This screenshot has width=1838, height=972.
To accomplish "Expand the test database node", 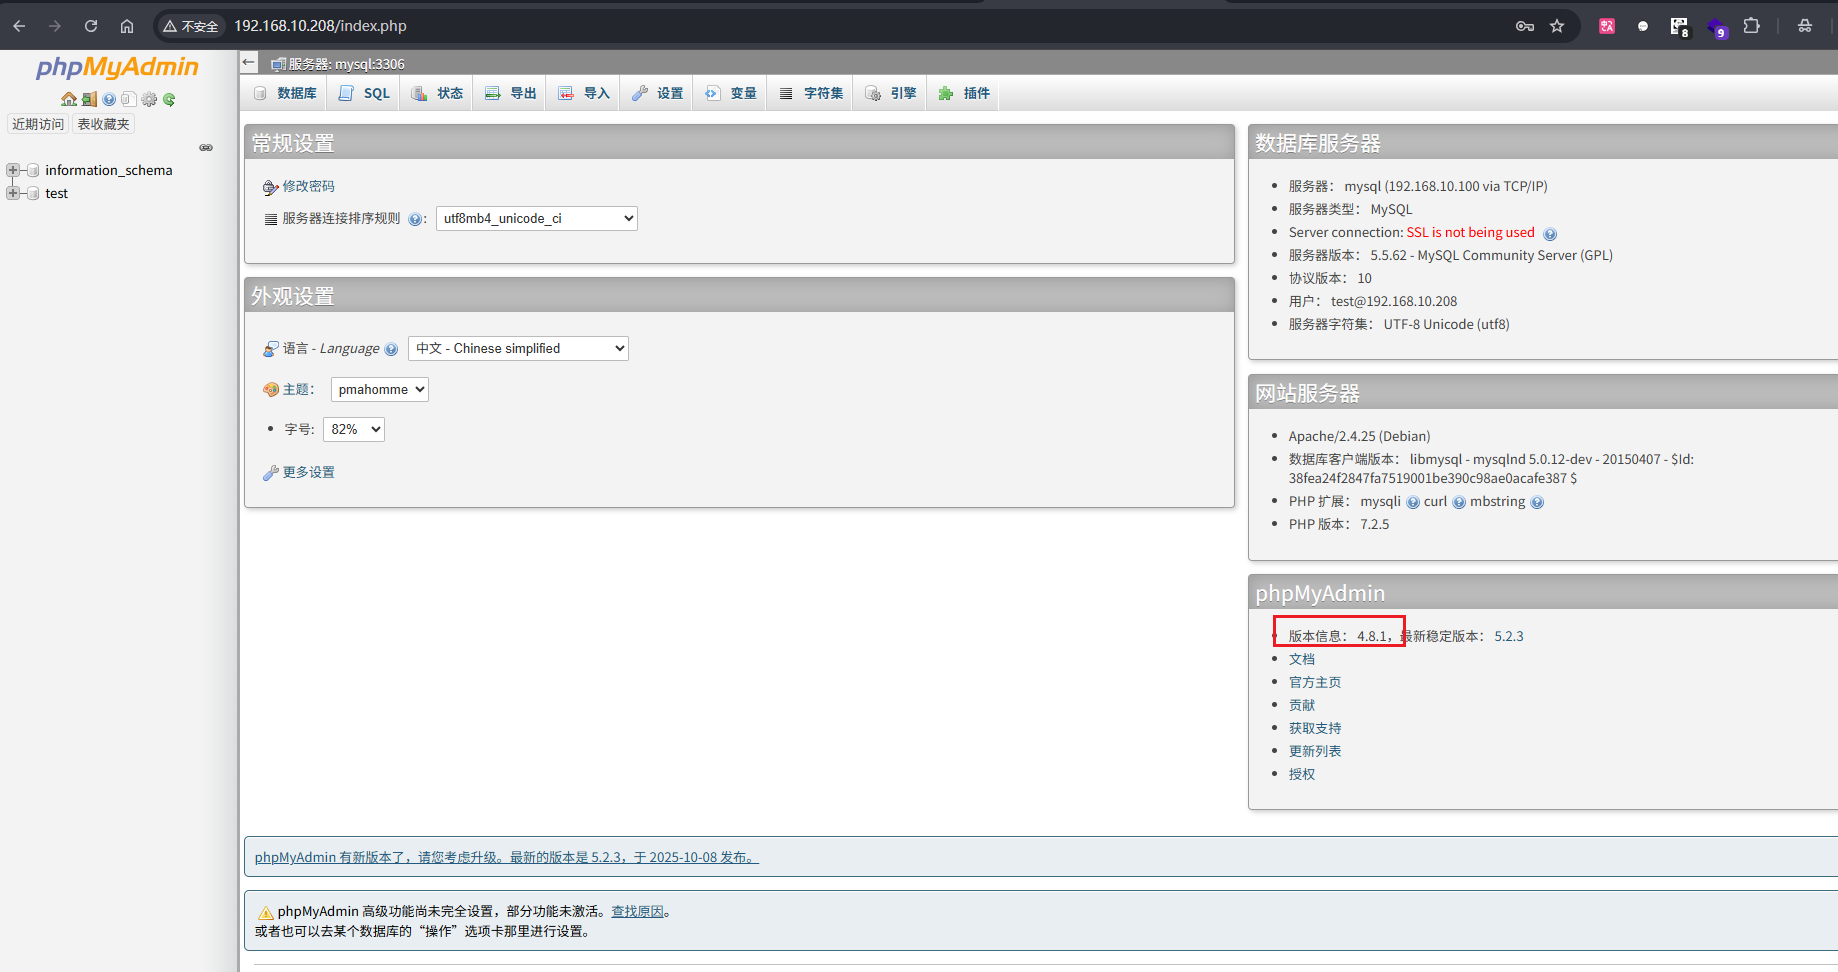I will (x=13, y=193).
